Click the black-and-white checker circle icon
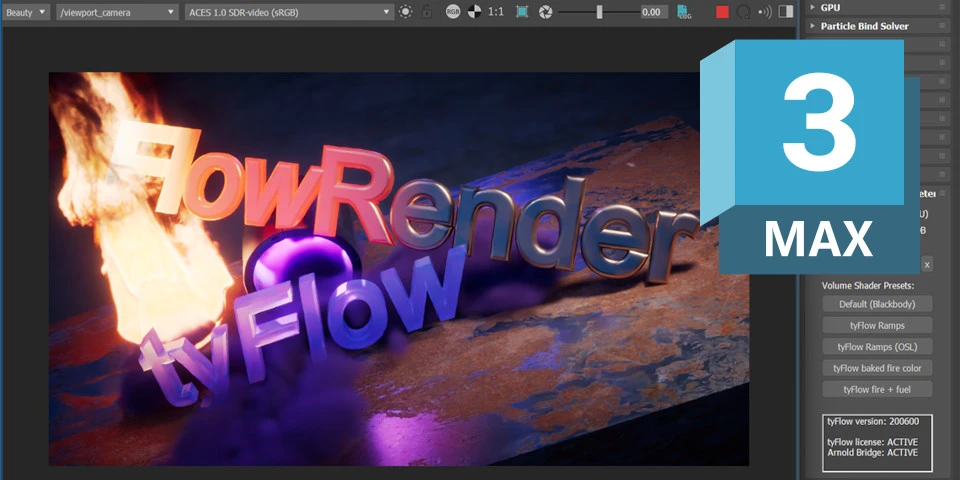 [474, 12]
